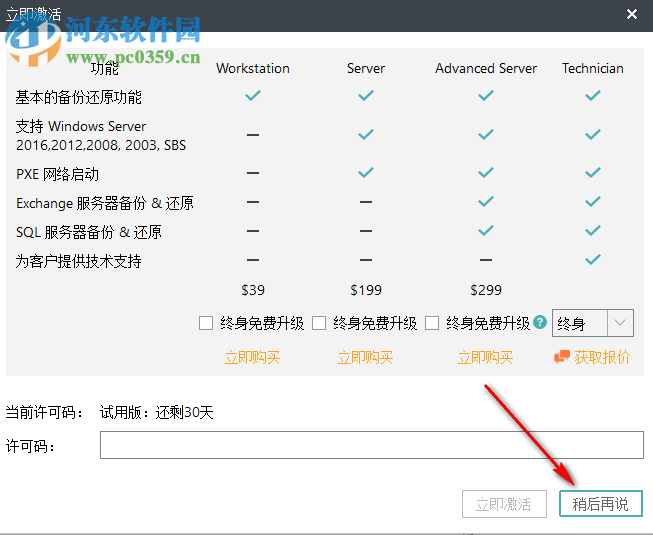This screenshot has height=535, width=653.
Task: Click Workstation checkmark for 基本的备份还原功能
Action: pos(253,95)
